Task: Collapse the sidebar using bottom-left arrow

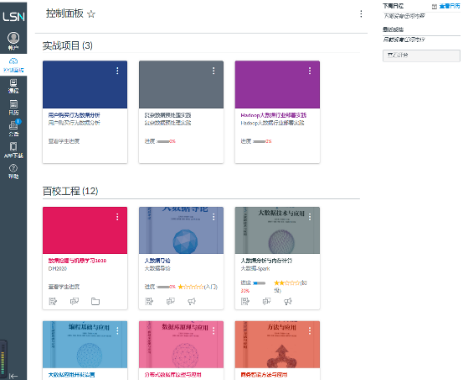Action: pos(13,376)
